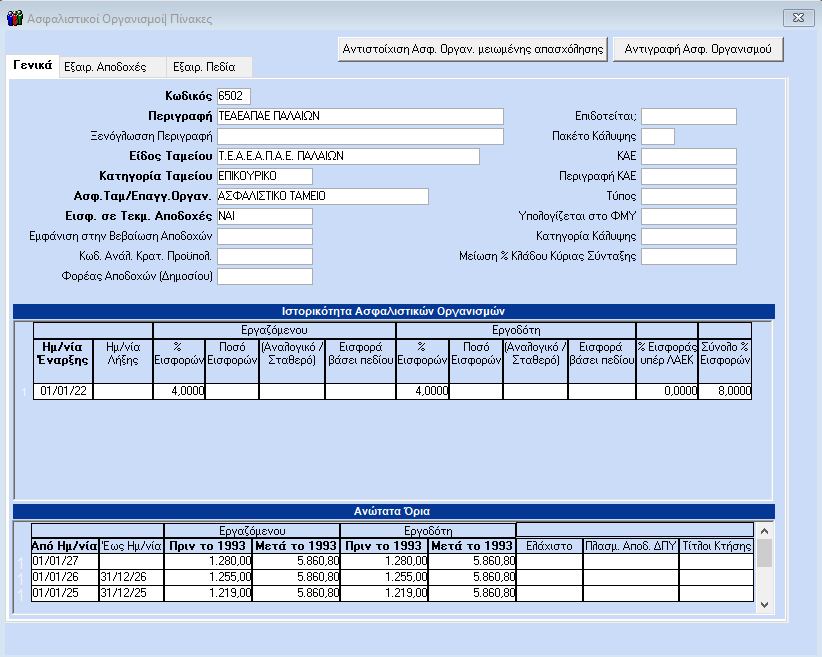The image size is (822, 657).
Task: Click Πλασμ. Αποδ. ΔΠΥ column header
Action: click(x=631, y=546)
